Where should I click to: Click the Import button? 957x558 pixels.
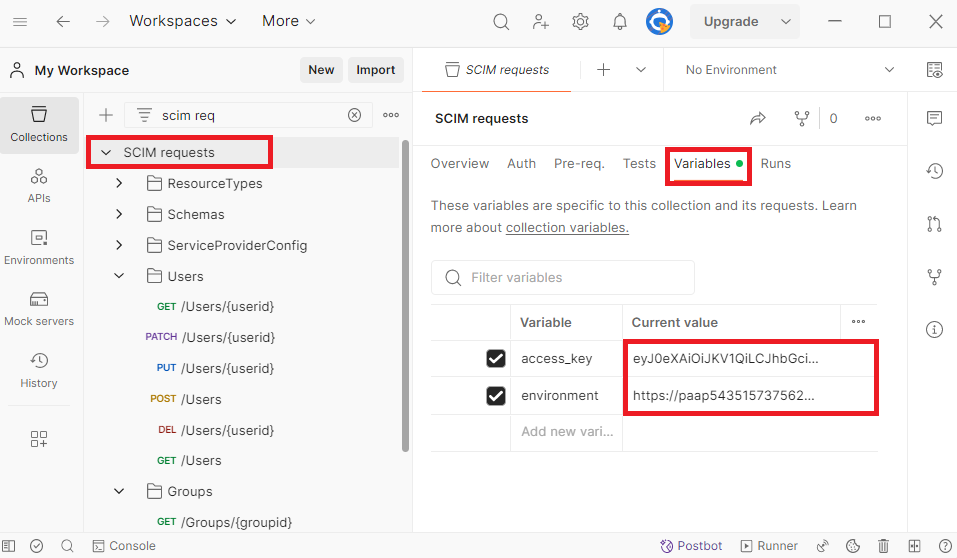tap(376, 70)
